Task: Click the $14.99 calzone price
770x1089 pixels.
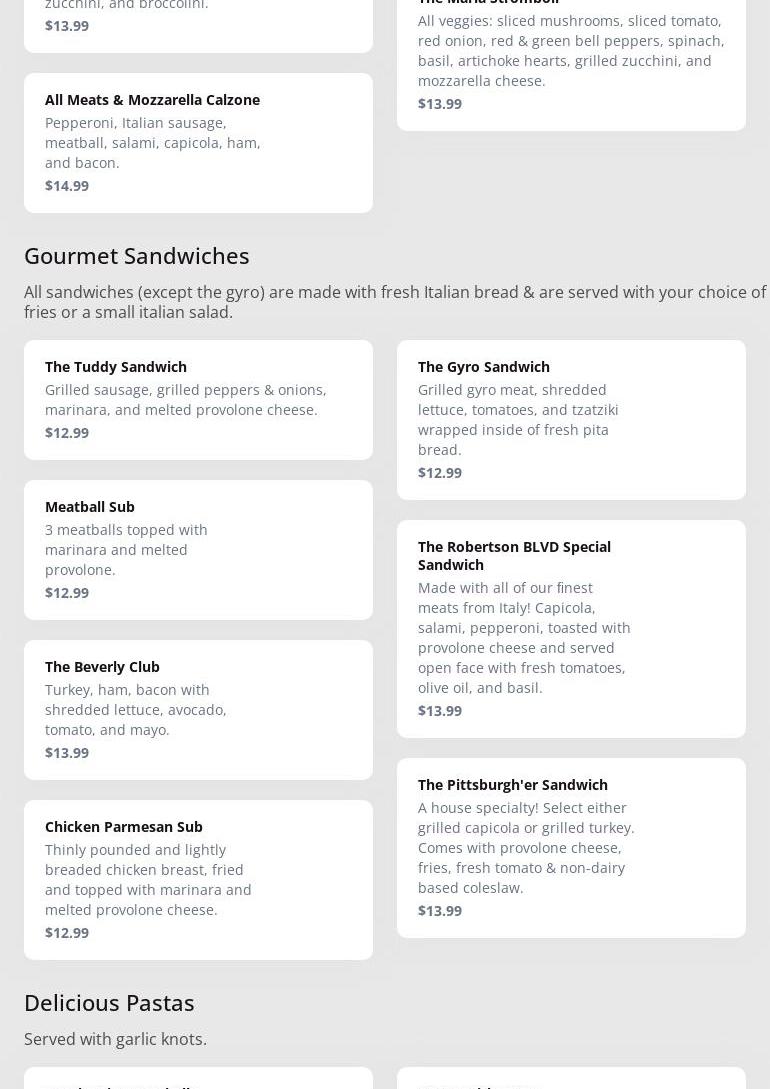Action: tap(67, 186)
